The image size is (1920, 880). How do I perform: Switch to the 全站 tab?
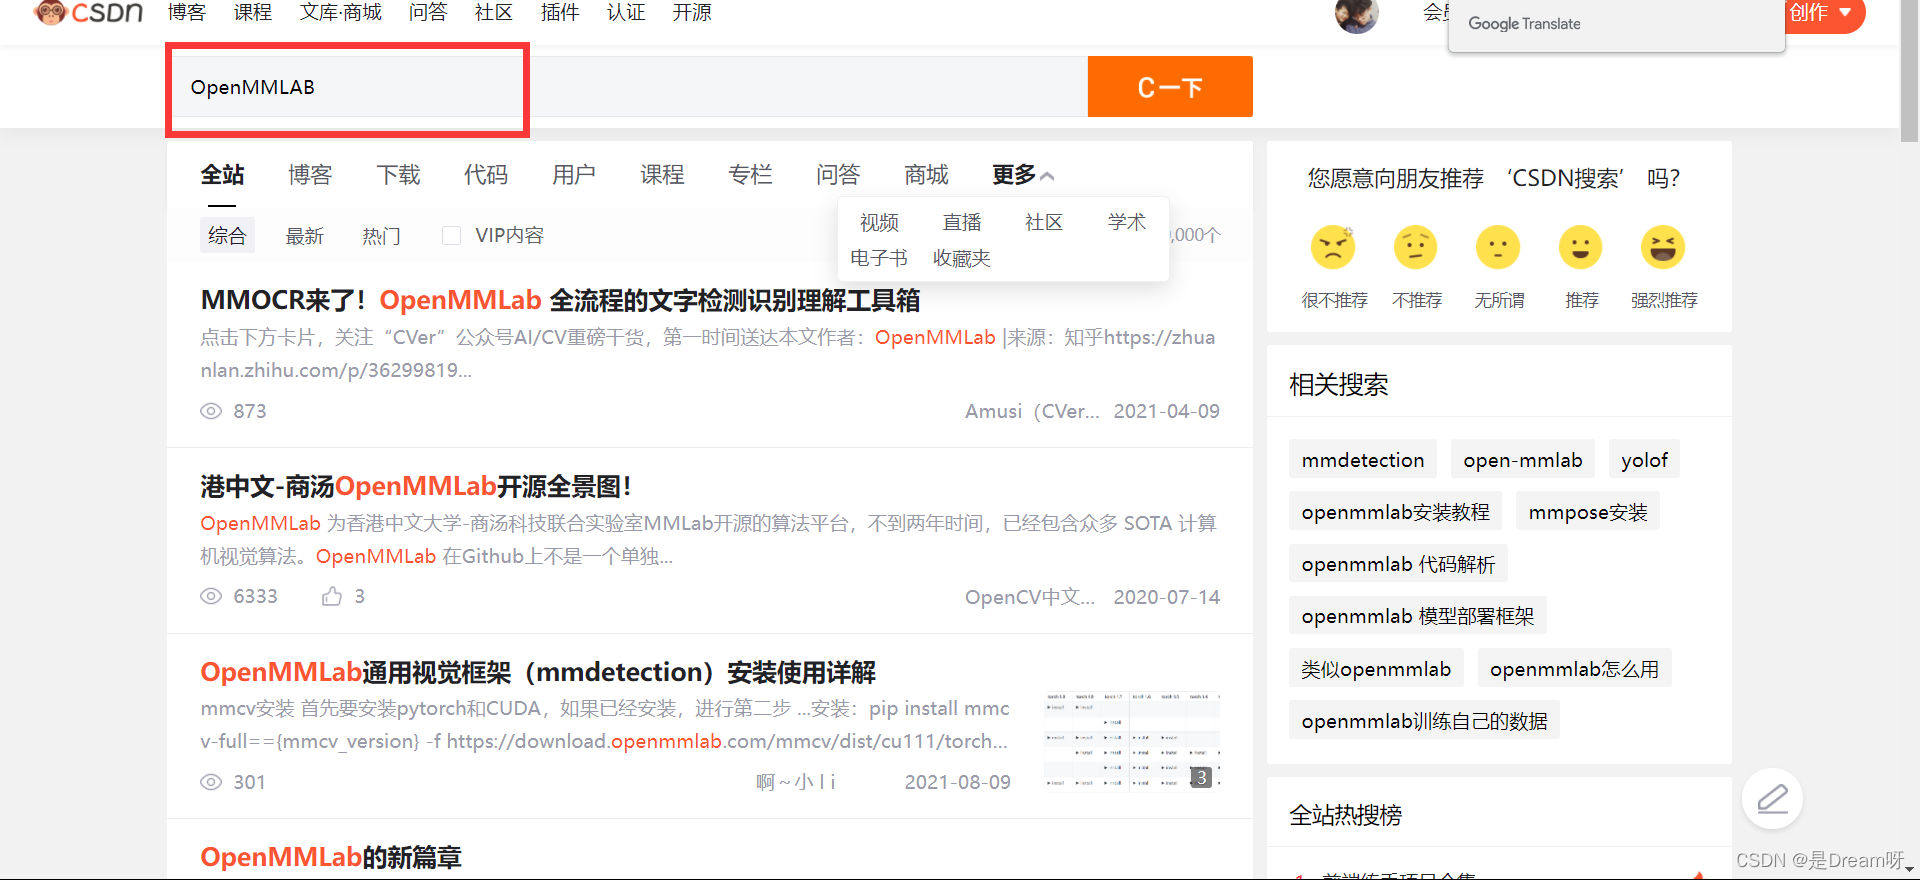coord(222,175)
